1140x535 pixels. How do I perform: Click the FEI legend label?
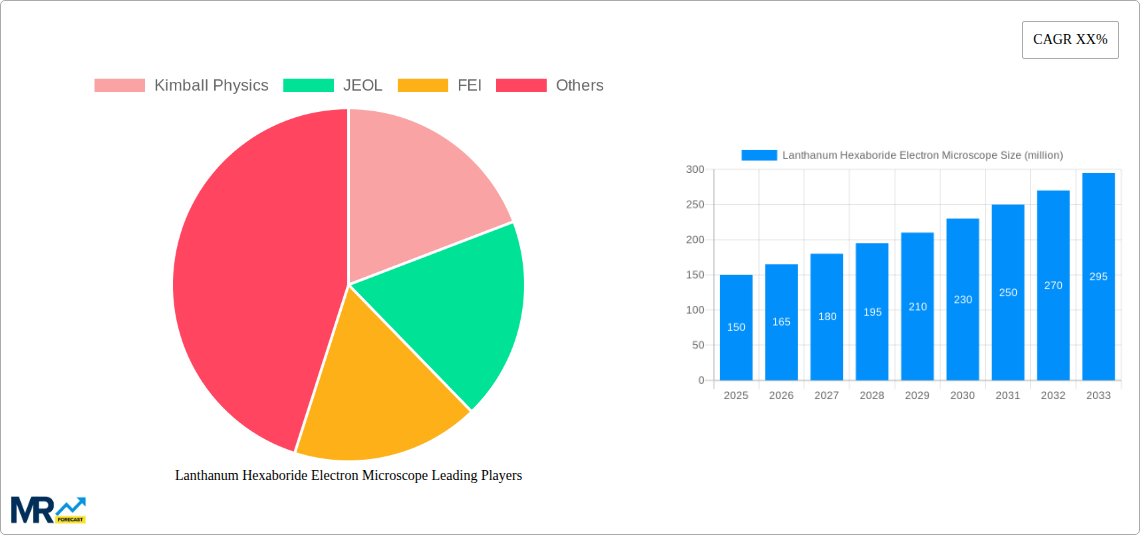469,86
